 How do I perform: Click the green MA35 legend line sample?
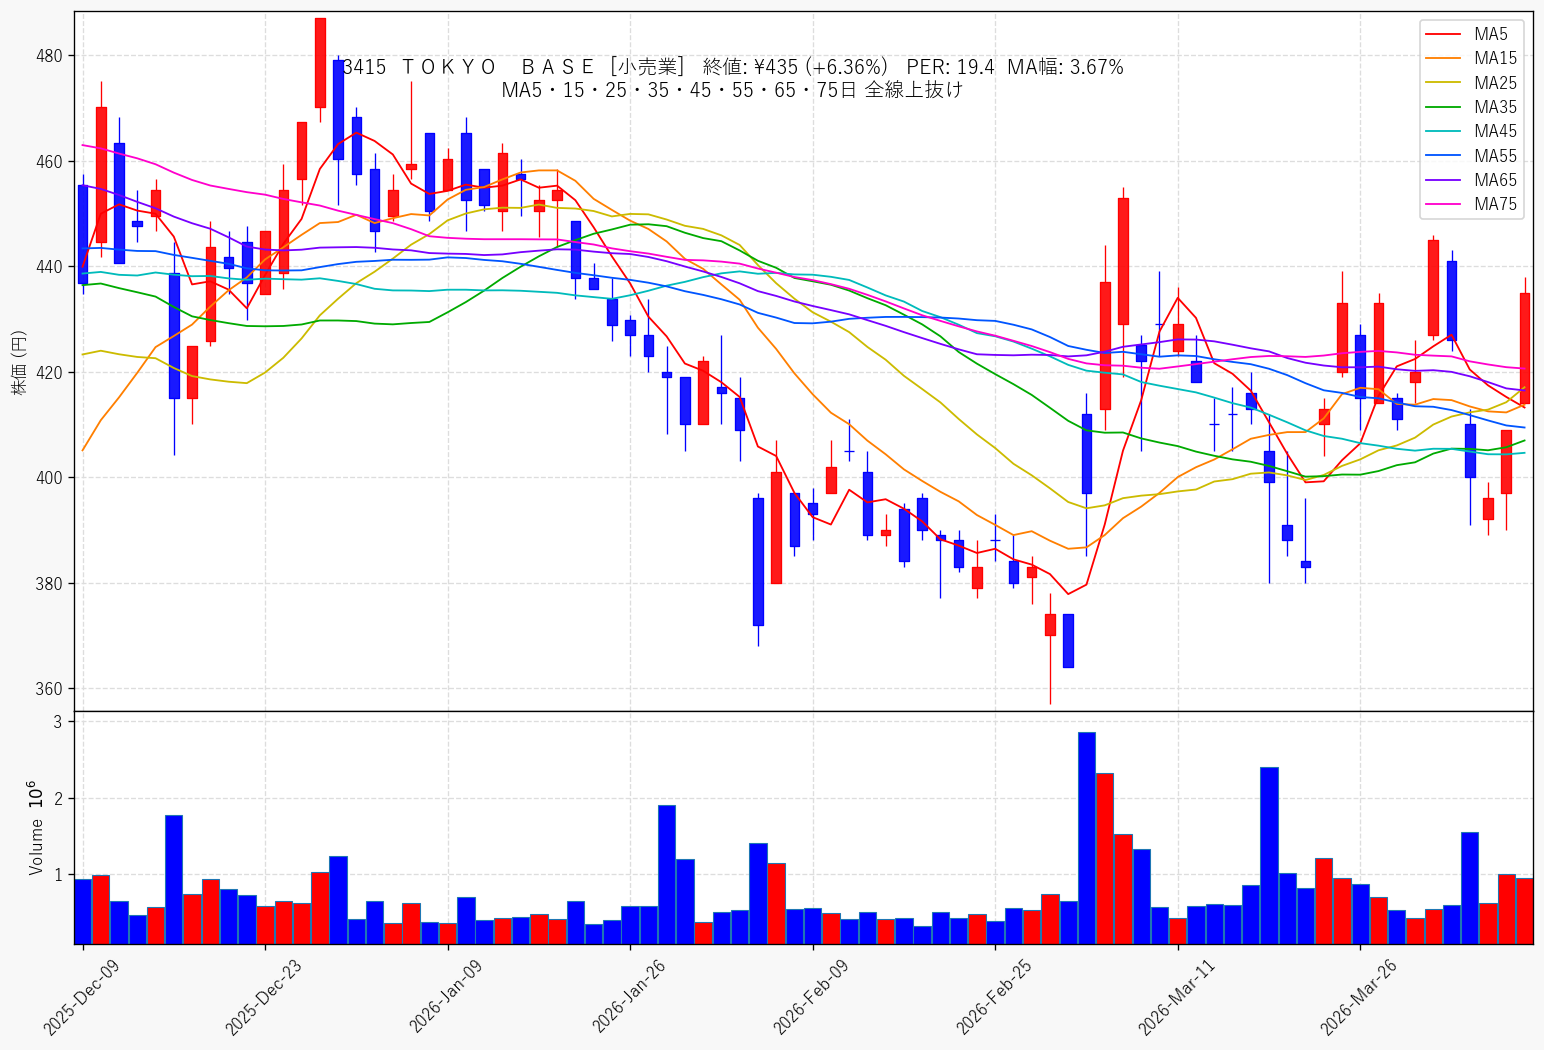pyautogui.click(x=1444, y=108)
